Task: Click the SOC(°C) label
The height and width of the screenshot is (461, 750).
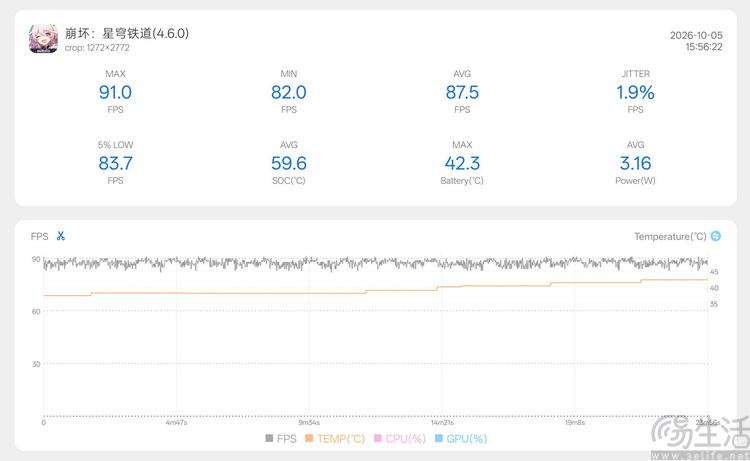Action: [x=288, y=181]
